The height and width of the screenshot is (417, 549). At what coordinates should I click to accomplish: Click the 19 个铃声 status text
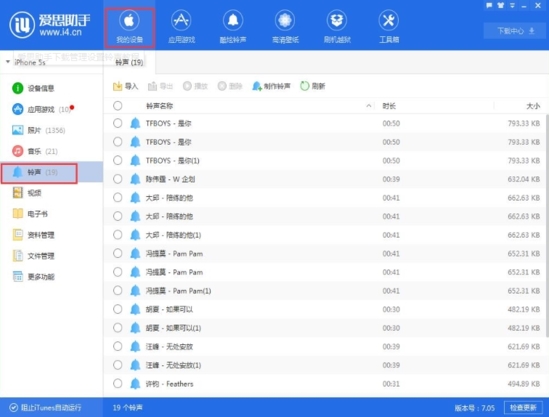[128, 408]
